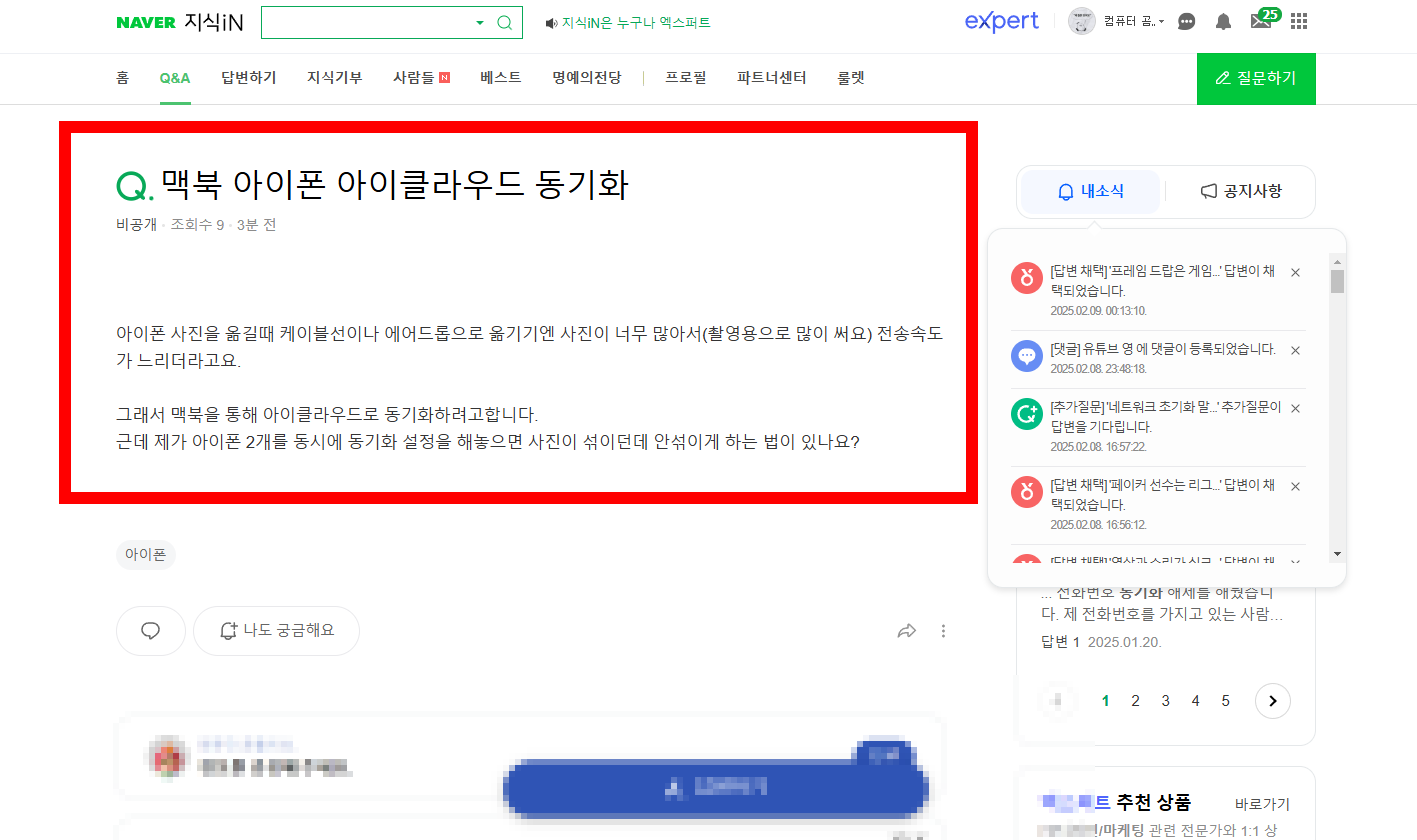
Task: Open the 프로필 menu item
Action: click(x=686, y=77)
